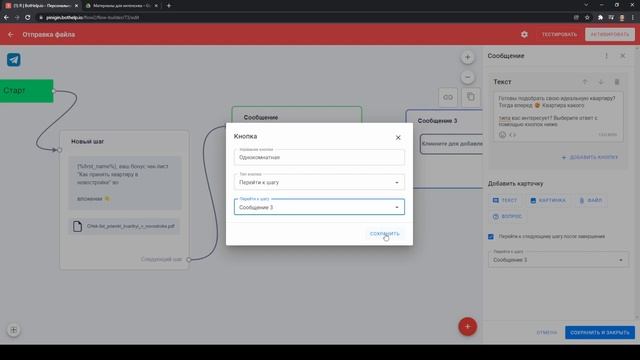Add a КАРТИНКА card
This screenshot has width=640, height=360.
tap(547, 200)
